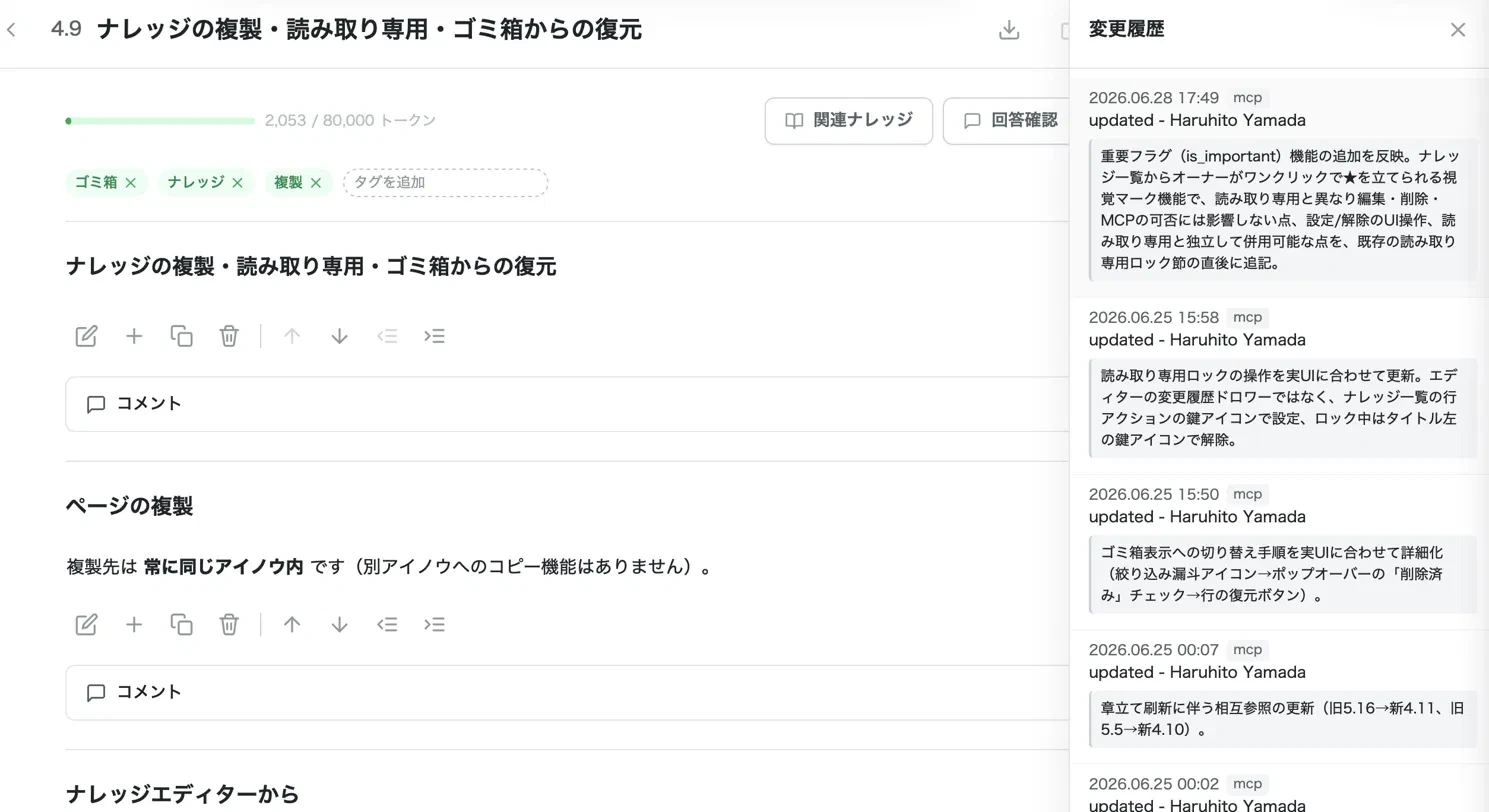Remove the ゴミ箱 tag
The image size is (1489, 812).
pos(131,183)
